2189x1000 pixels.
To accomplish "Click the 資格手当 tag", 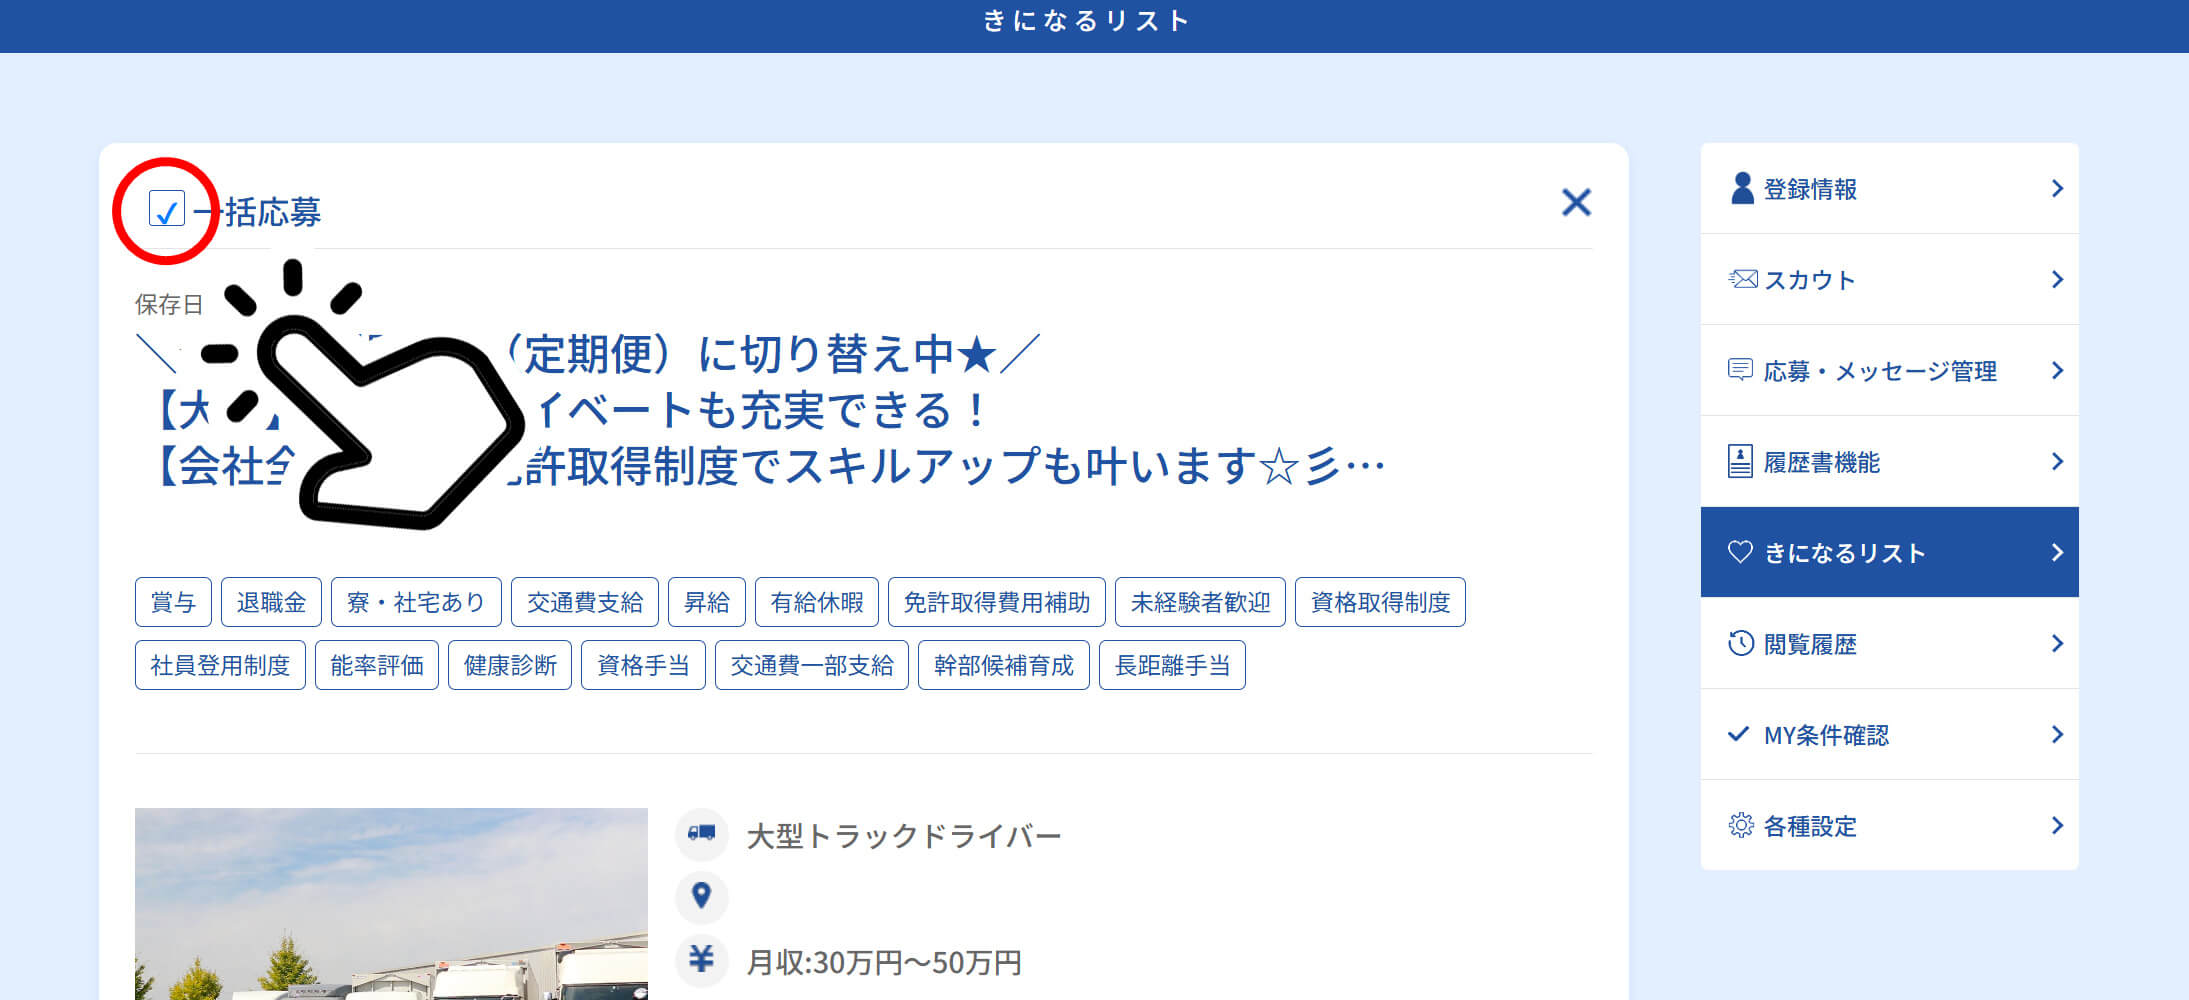I will point(643,665).
